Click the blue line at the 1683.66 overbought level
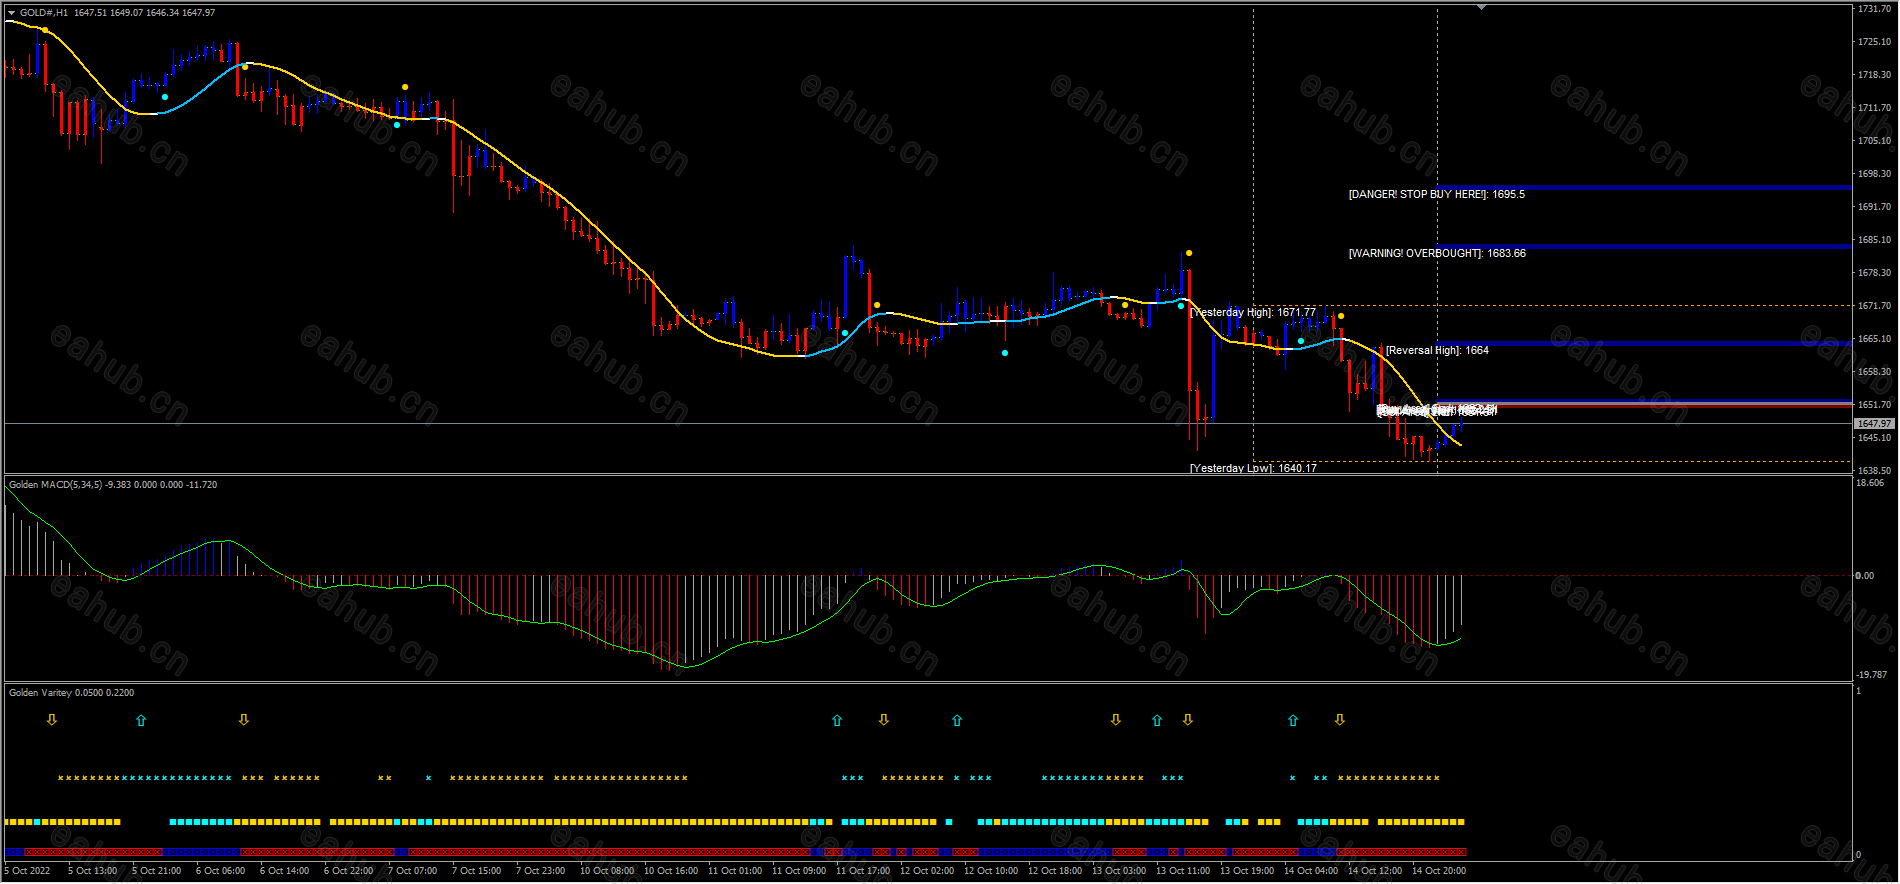This screenshot has width=1900, height=884. [x=1644, y=246]
